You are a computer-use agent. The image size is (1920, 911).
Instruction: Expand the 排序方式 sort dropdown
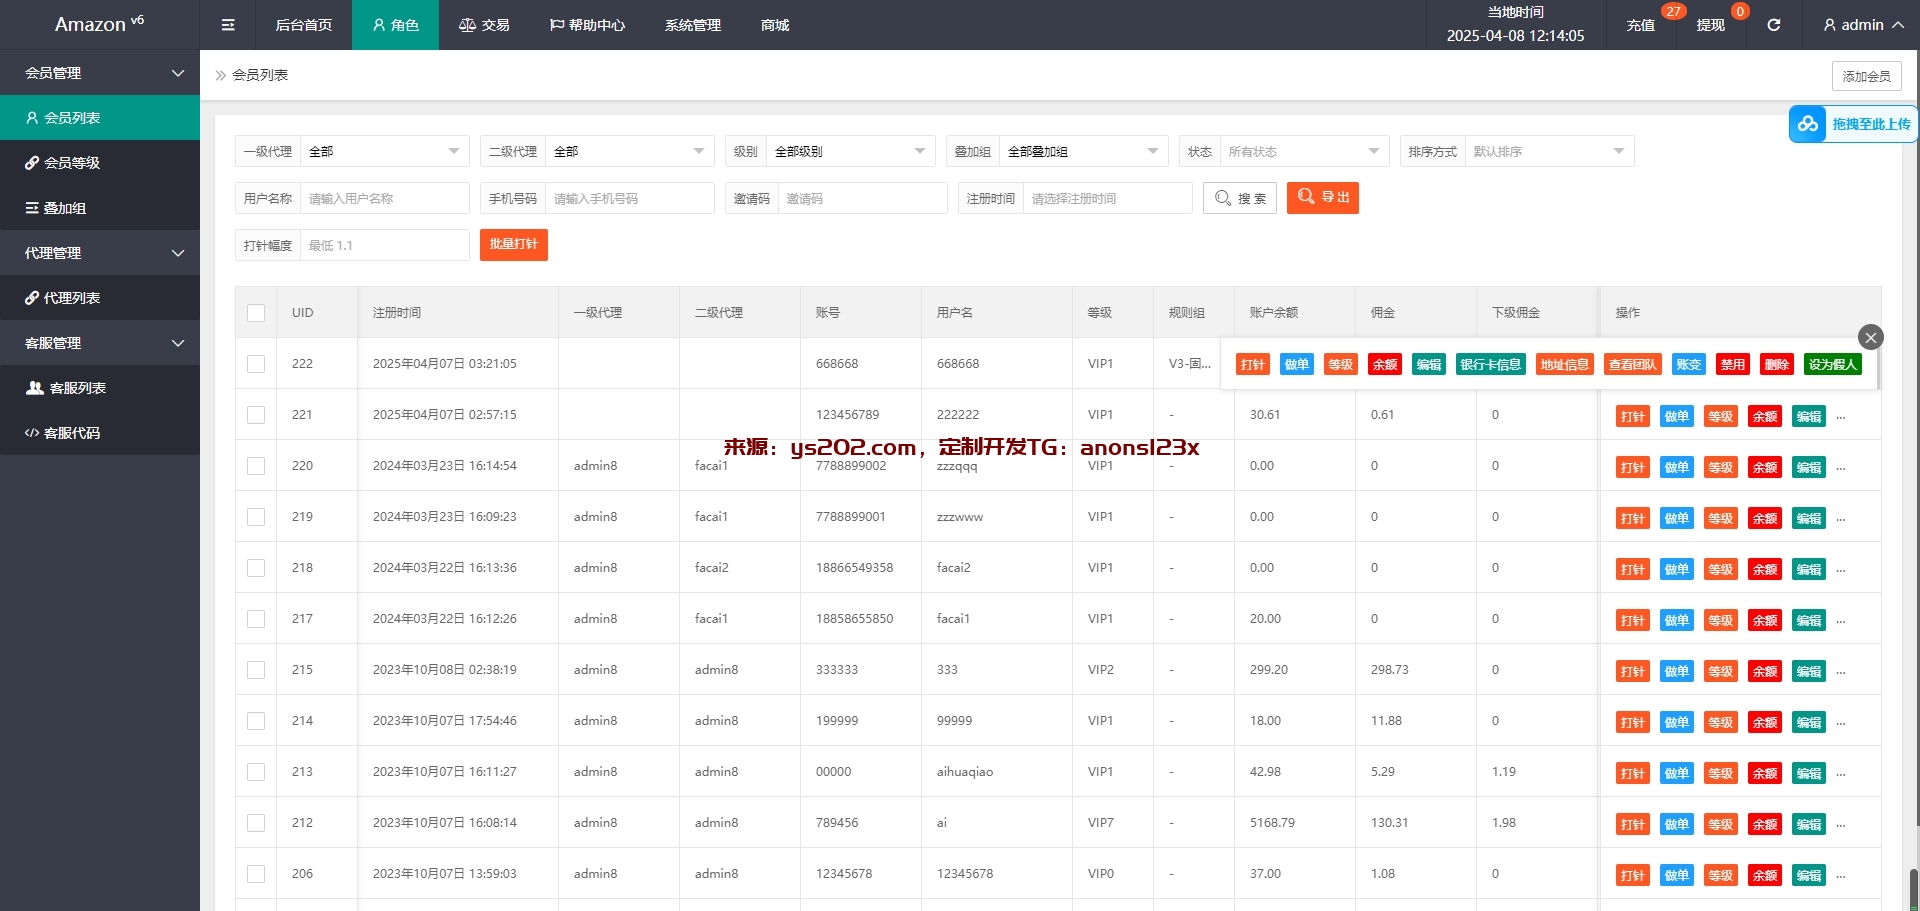[x=1548, y=152]
